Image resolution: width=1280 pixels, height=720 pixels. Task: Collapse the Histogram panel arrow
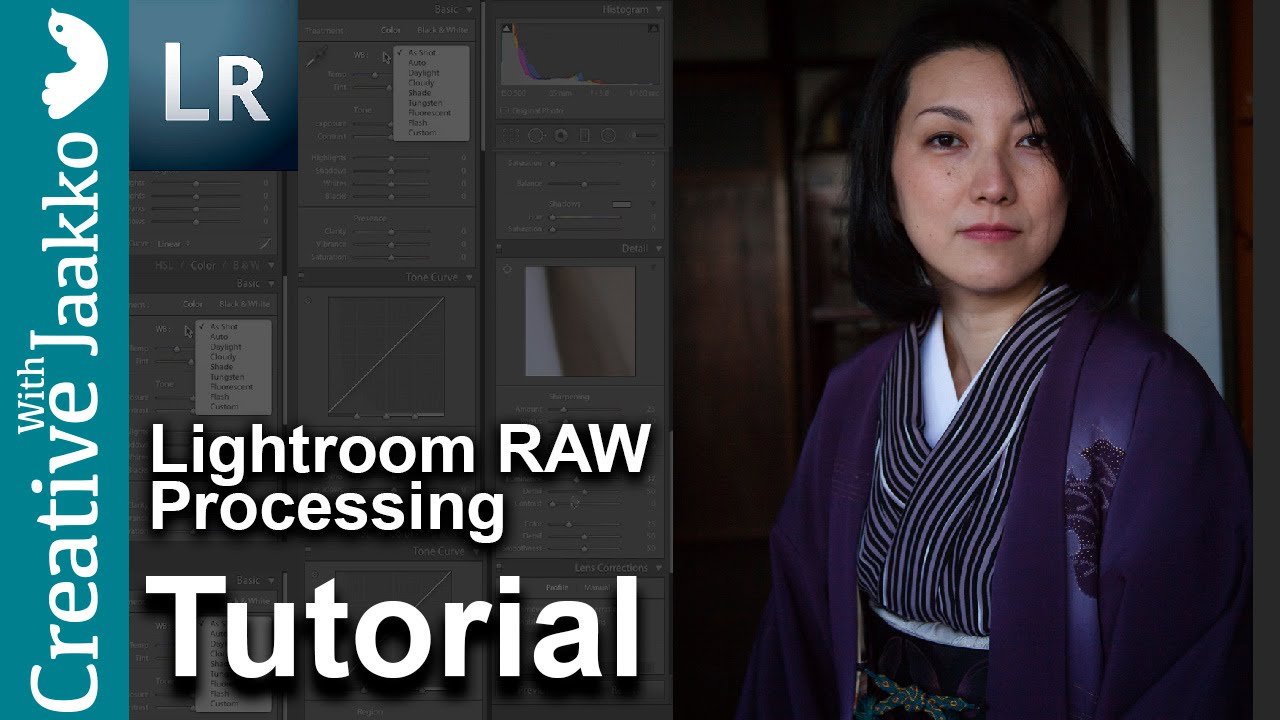(658, 9)
